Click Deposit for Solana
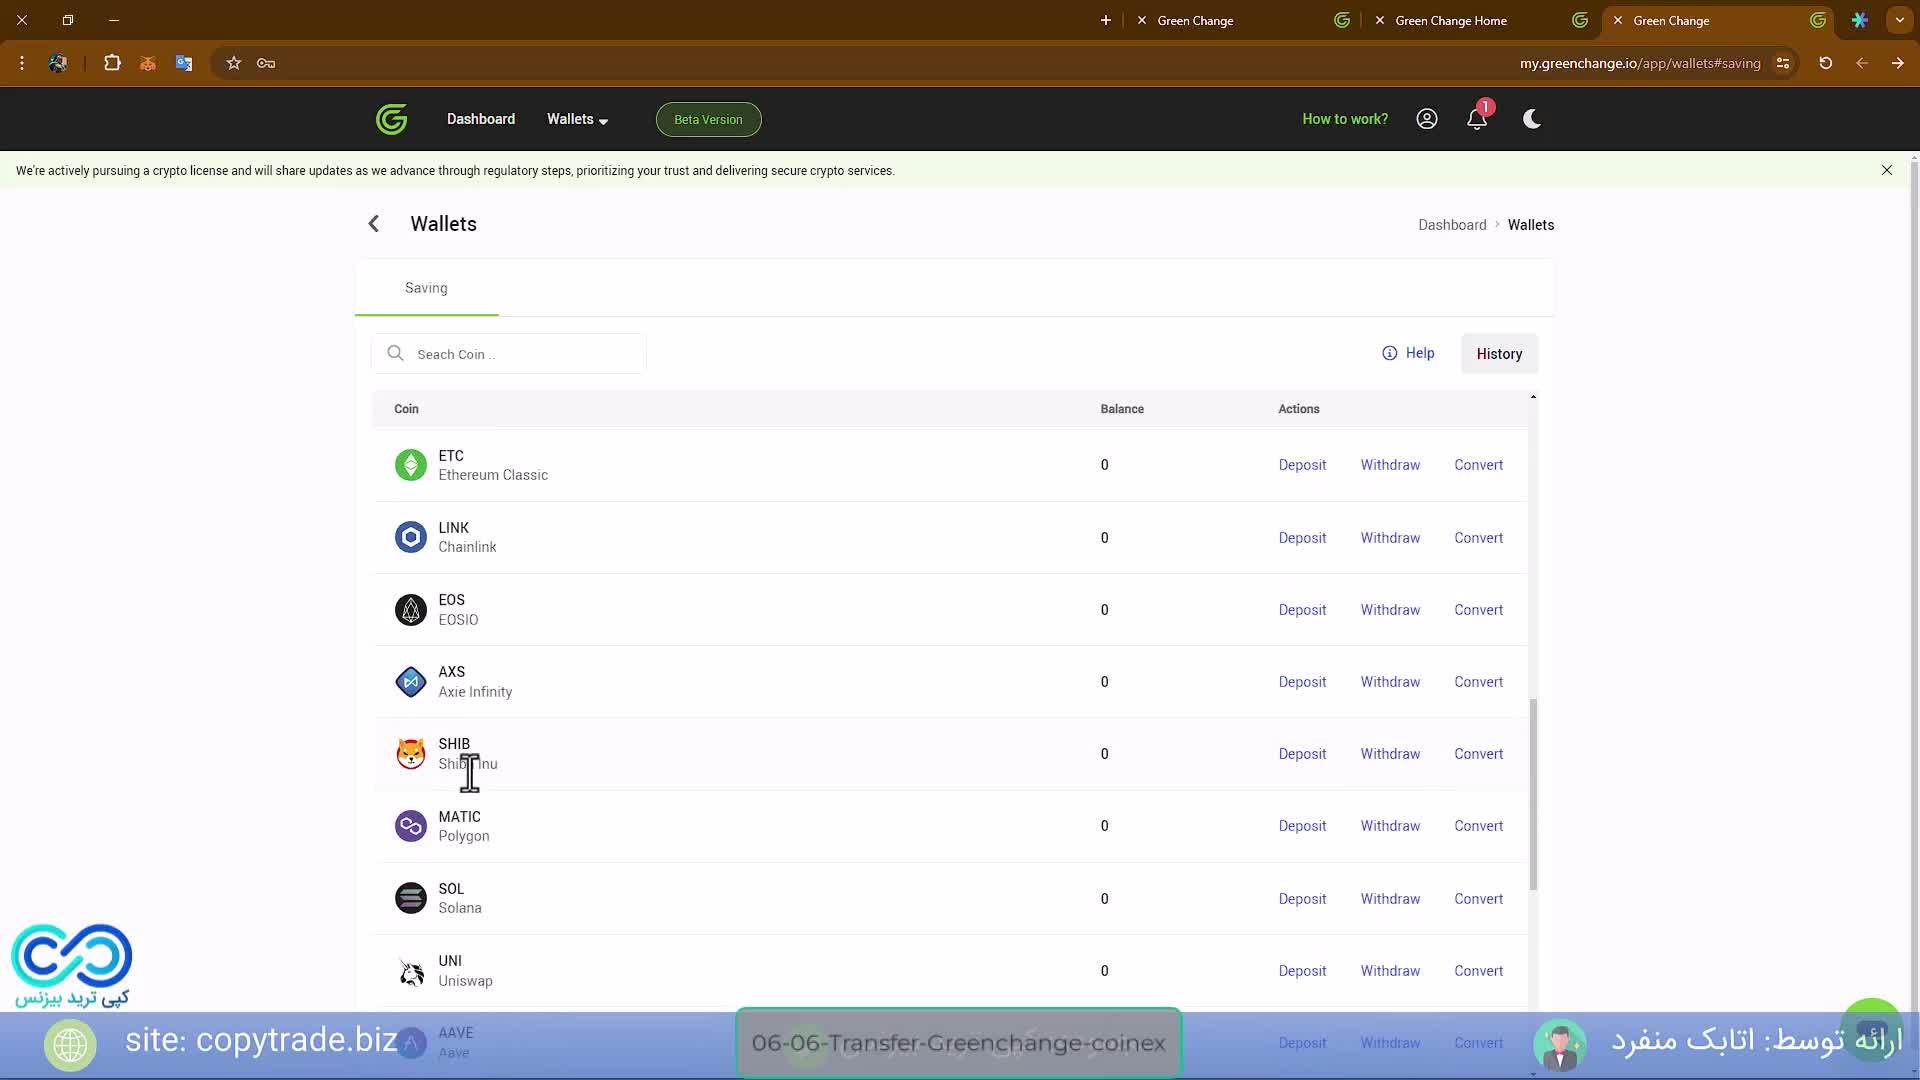 1302,899
